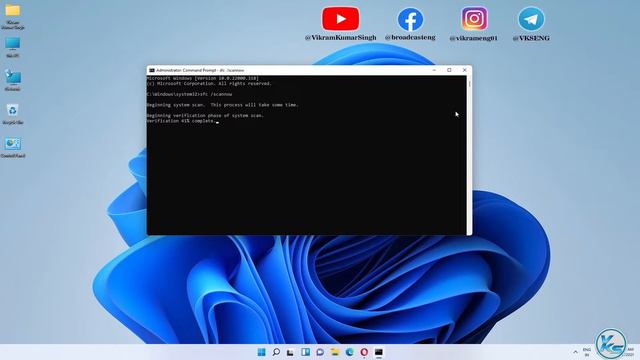Maximize the Command Prompt window
This screenshot has width=640, height=360.
(449, 70)
